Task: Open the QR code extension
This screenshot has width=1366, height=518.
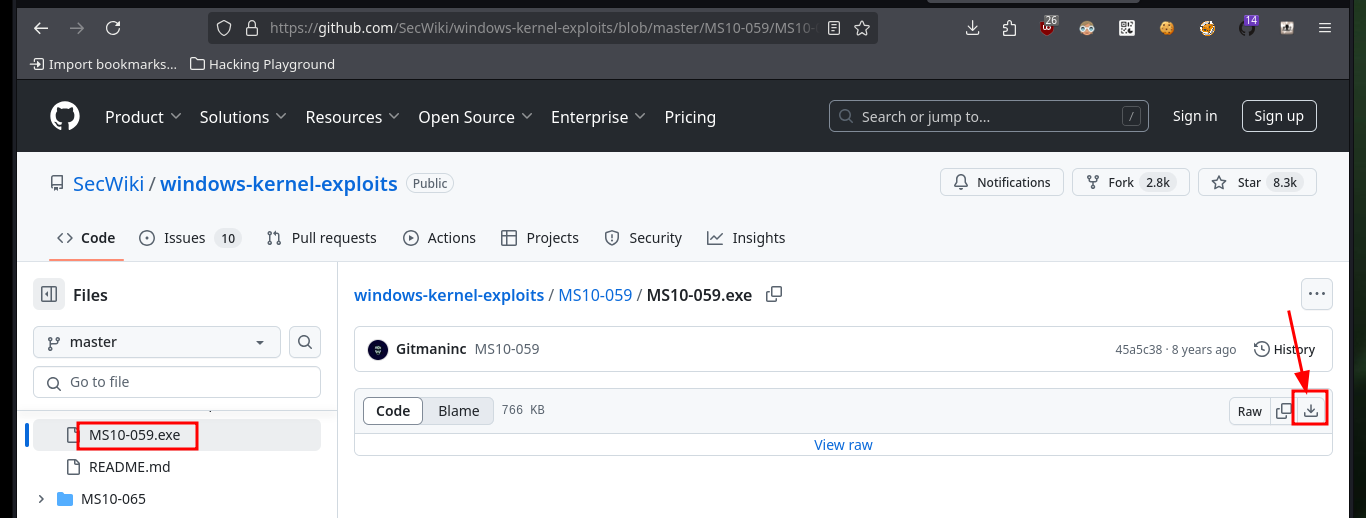Action: 1127,28
